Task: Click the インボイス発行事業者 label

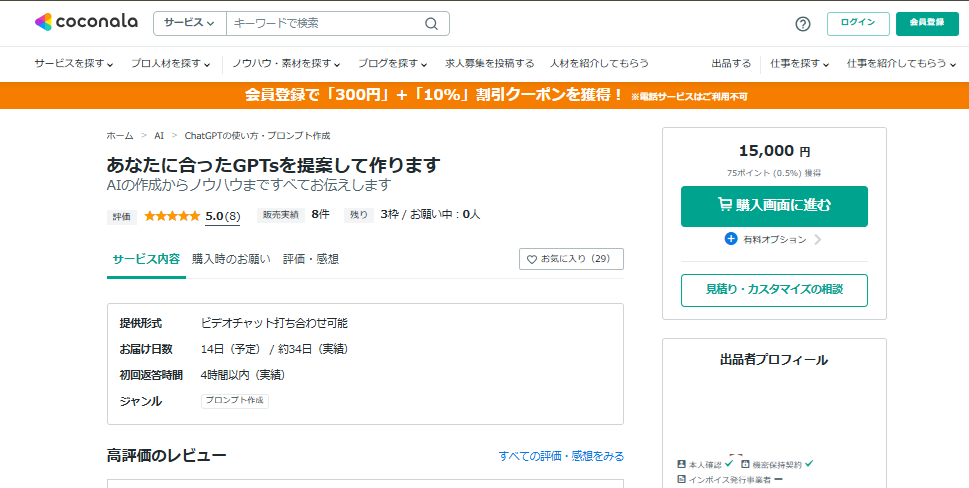Action: pyautogui.click(x=730, y=479)
